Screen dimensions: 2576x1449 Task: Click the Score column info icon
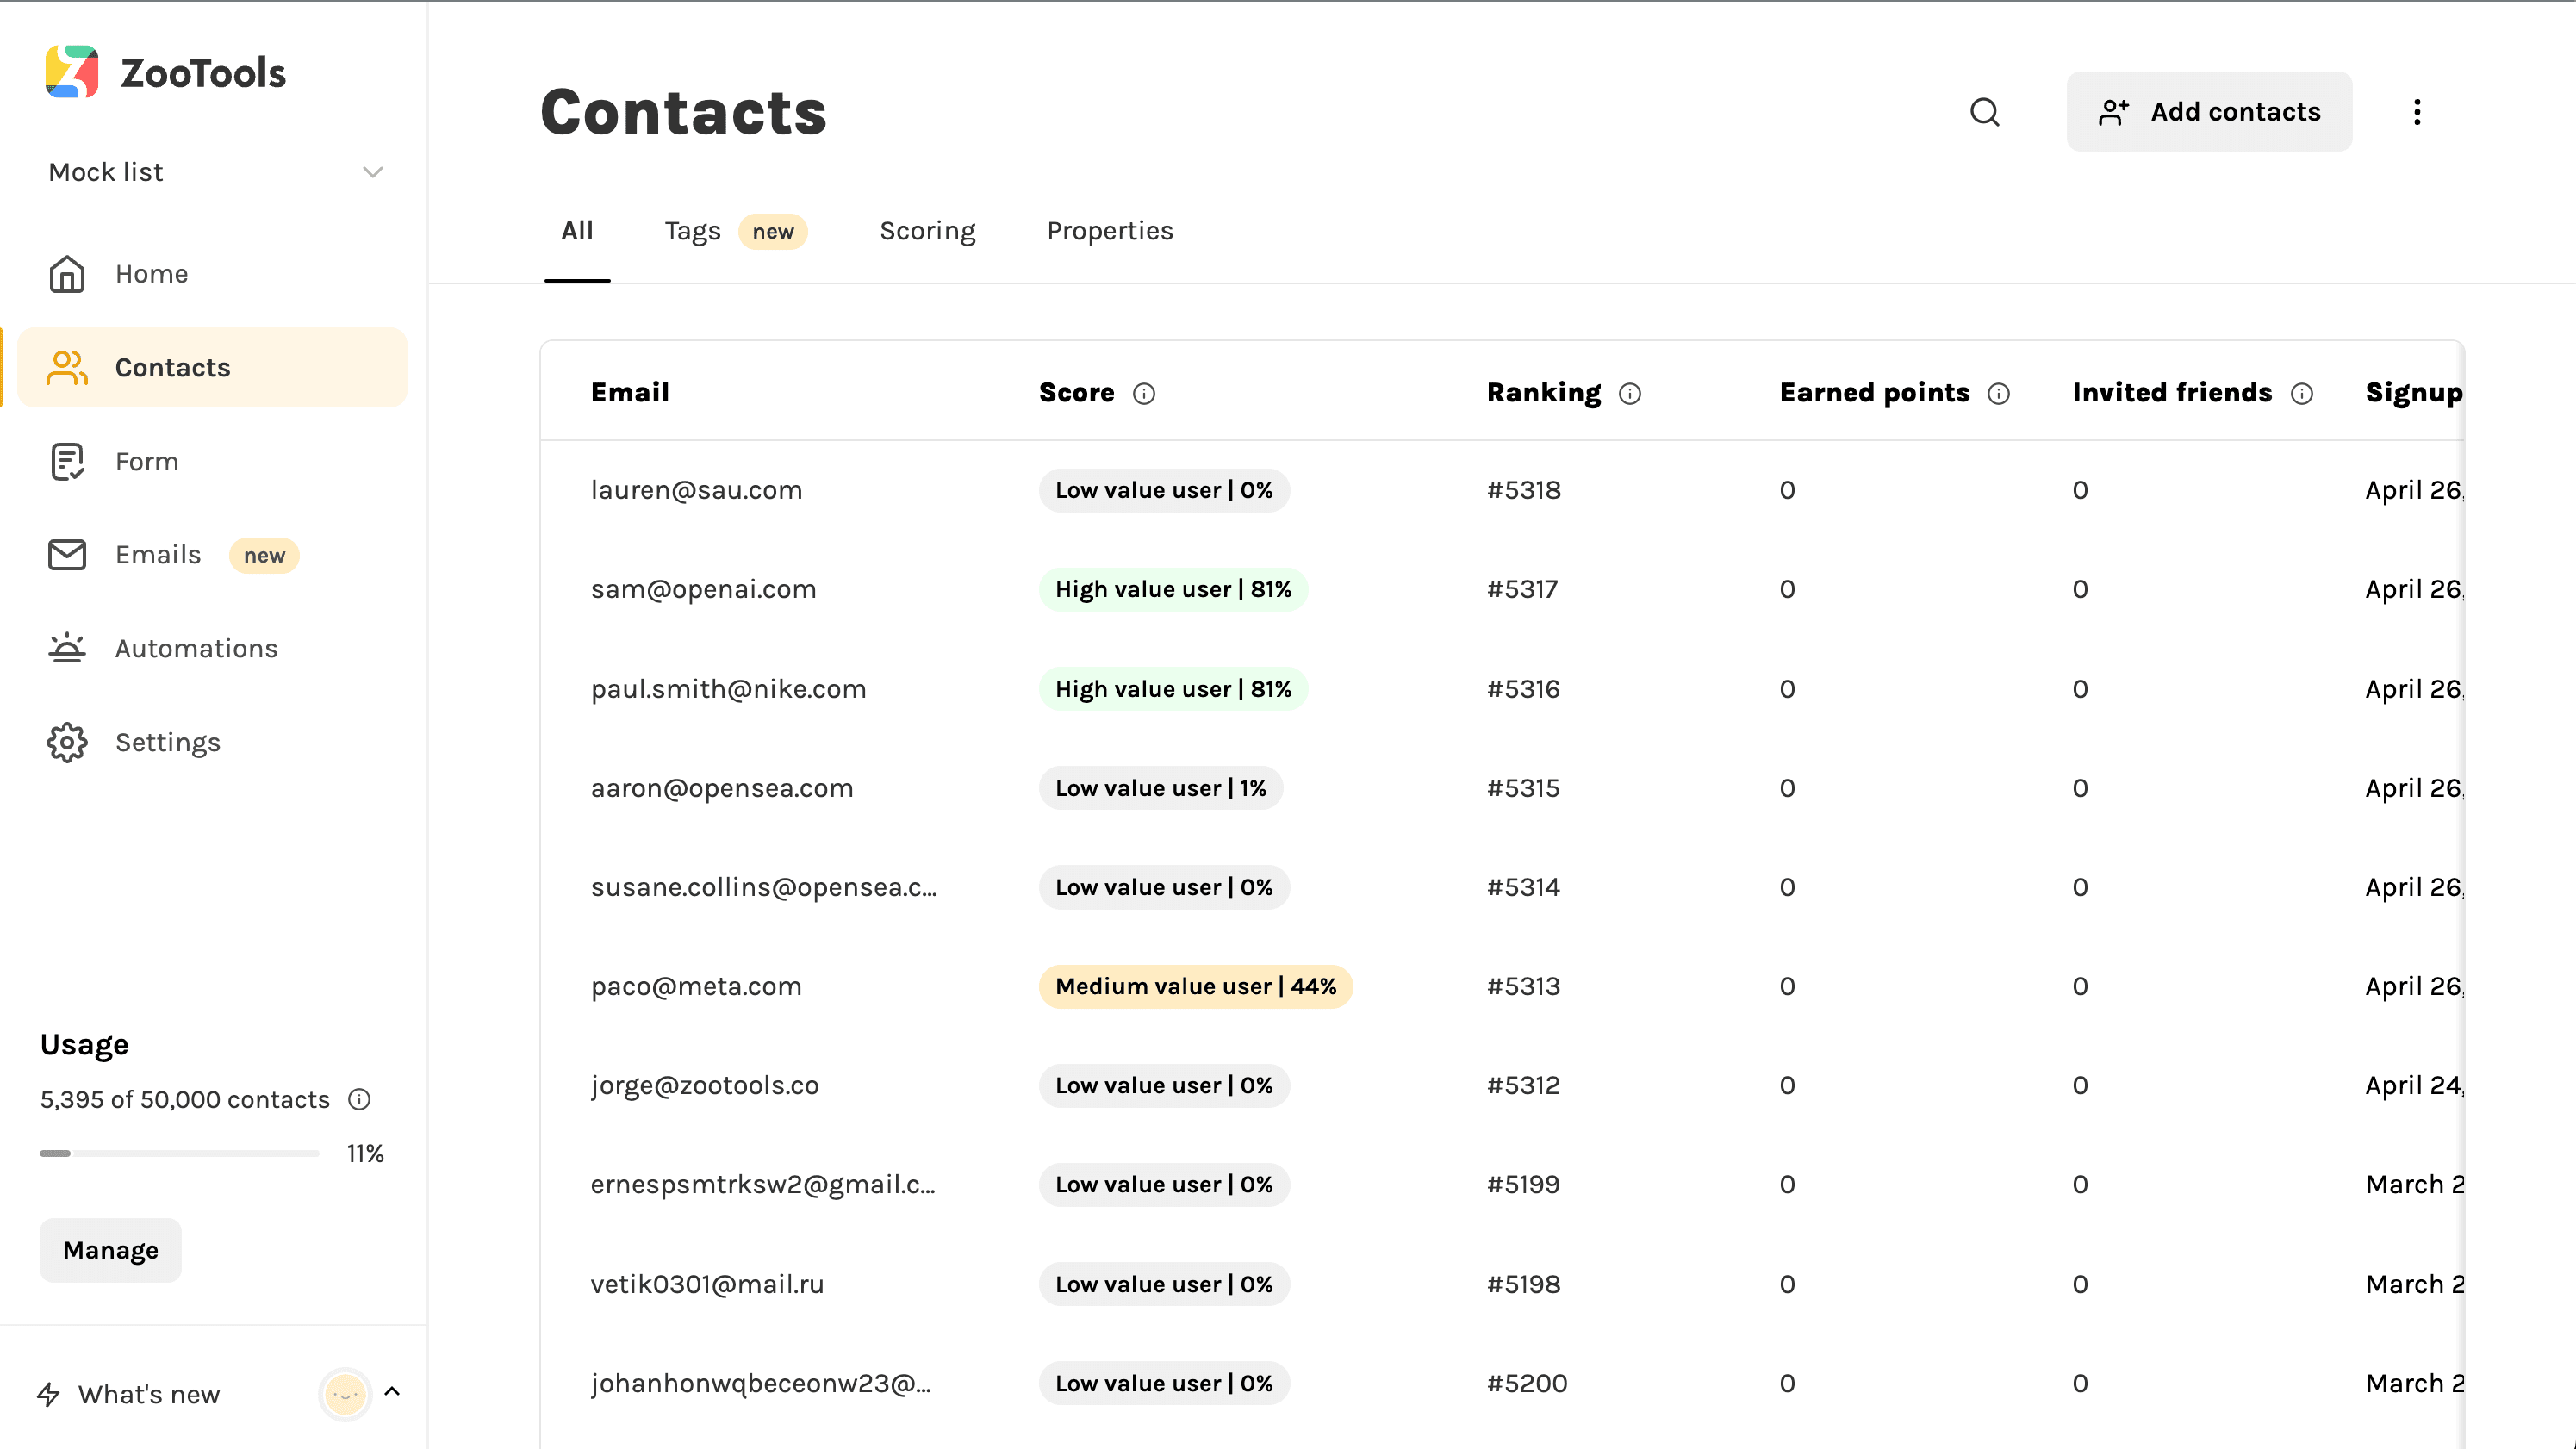pos(1144,394)
